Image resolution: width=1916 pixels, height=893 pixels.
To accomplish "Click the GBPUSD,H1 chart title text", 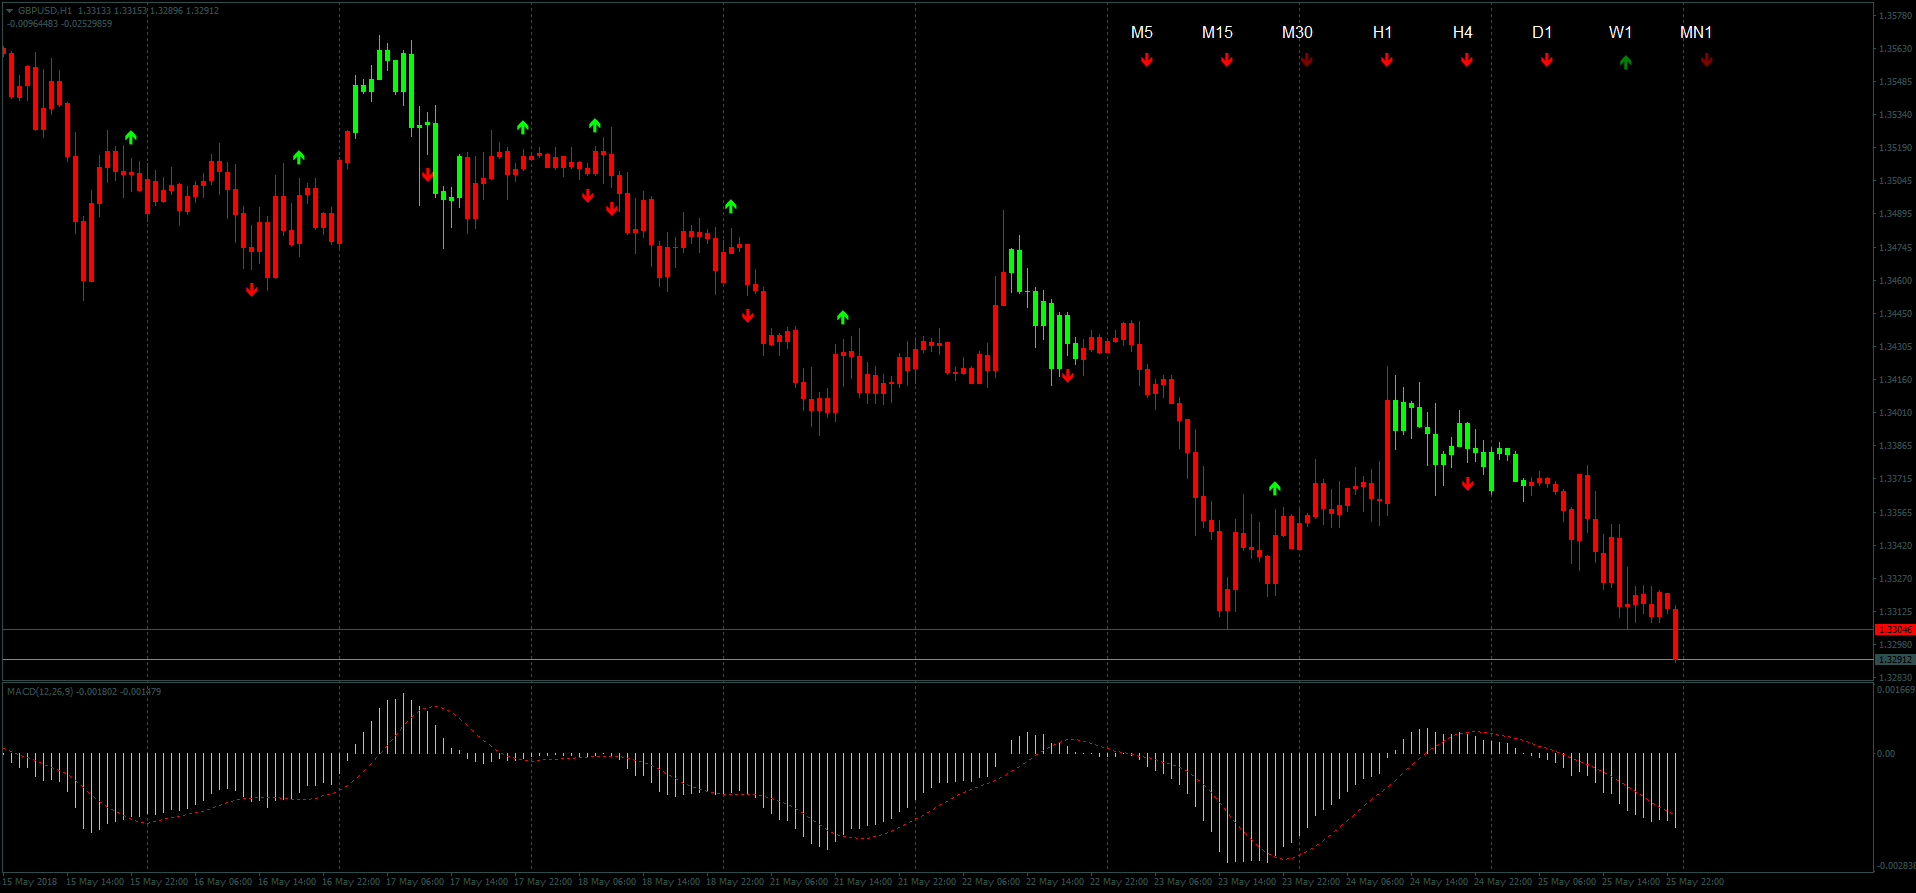I will (45, 11).
